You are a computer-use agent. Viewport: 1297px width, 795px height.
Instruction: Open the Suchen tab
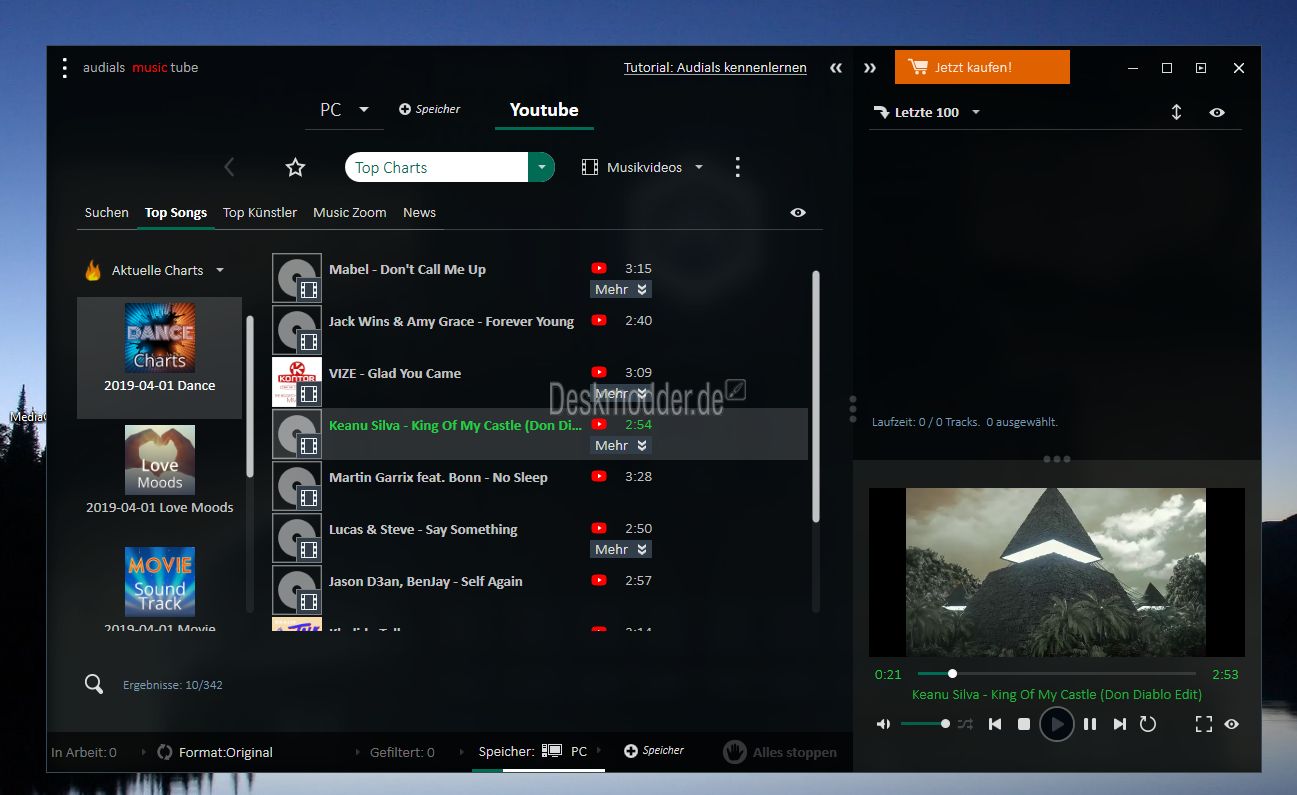coord(107,212)
